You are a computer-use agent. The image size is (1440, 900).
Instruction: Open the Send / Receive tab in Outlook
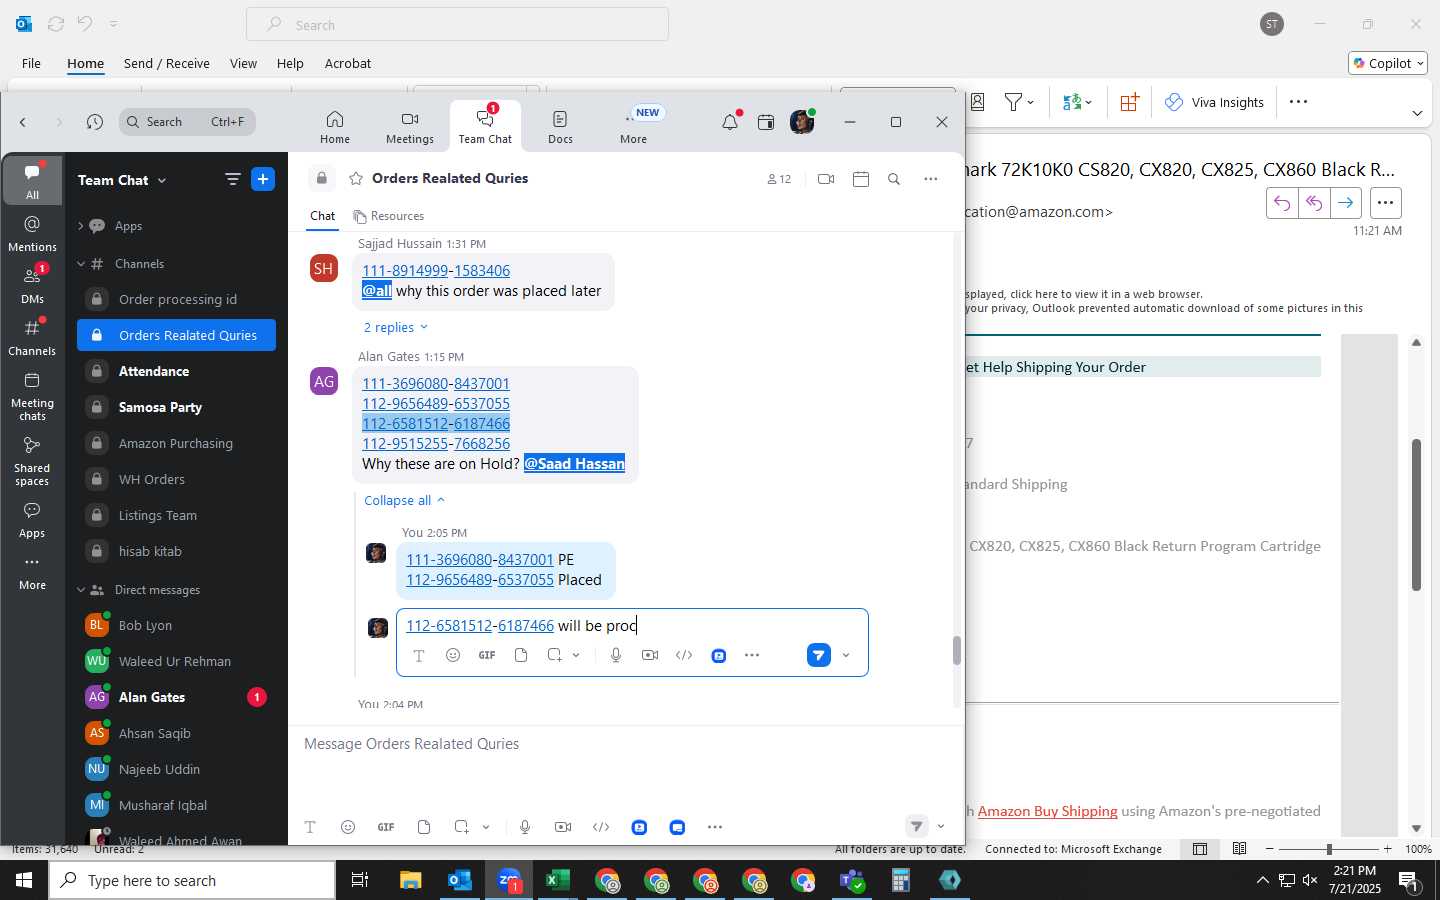[167, 63]
